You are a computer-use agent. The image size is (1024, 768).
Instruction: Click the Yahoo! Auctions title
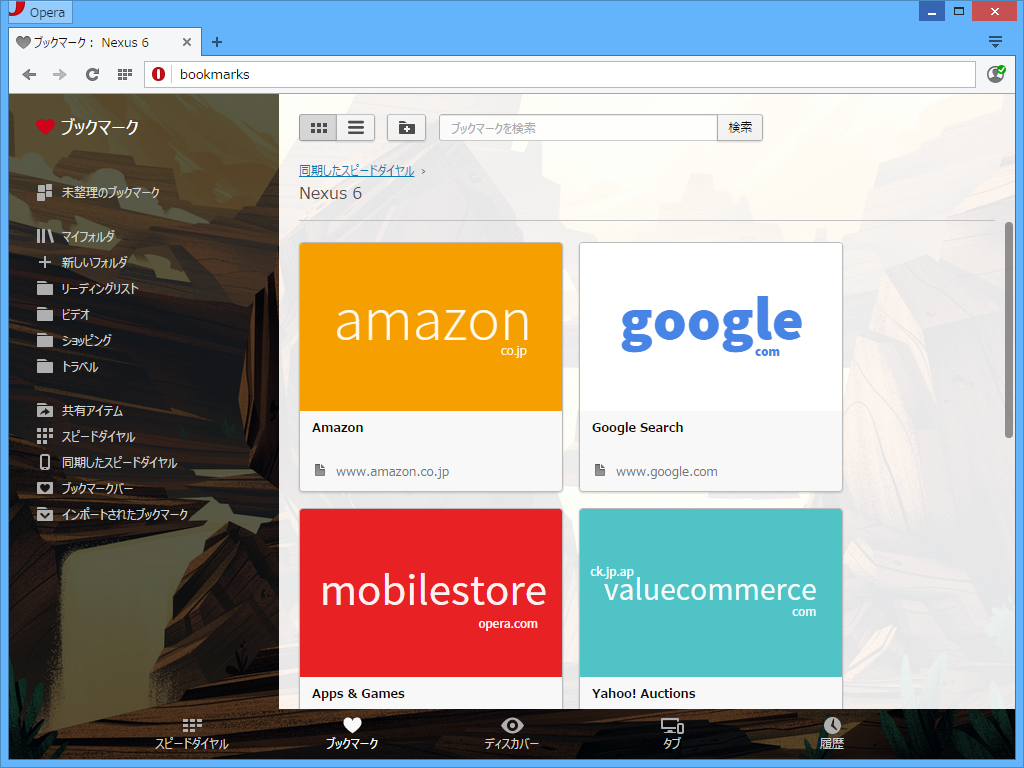tap(643, 694)
